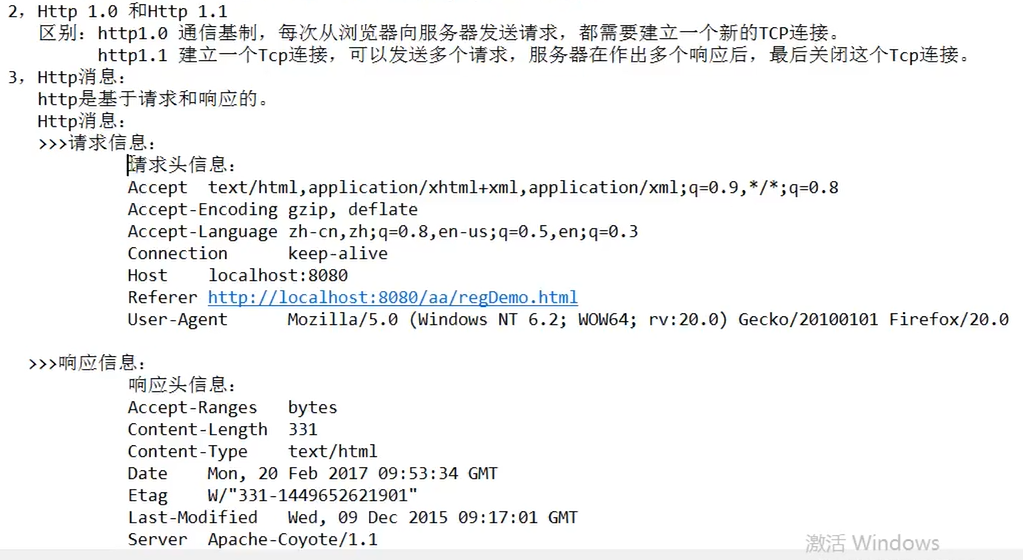This screenshot has height=560, width=1023.
Task: Click the 'http是基于请求和响应的' sentence
Action: pos(154,99)
